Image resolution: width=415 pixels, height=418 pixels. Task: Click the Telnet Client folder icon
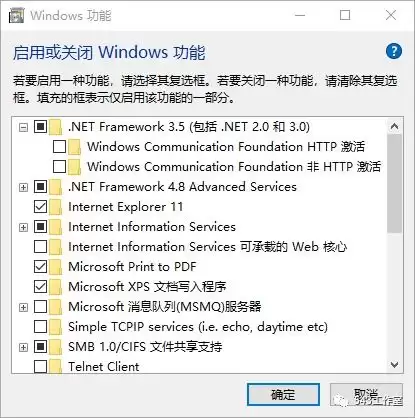coord(55,367)
